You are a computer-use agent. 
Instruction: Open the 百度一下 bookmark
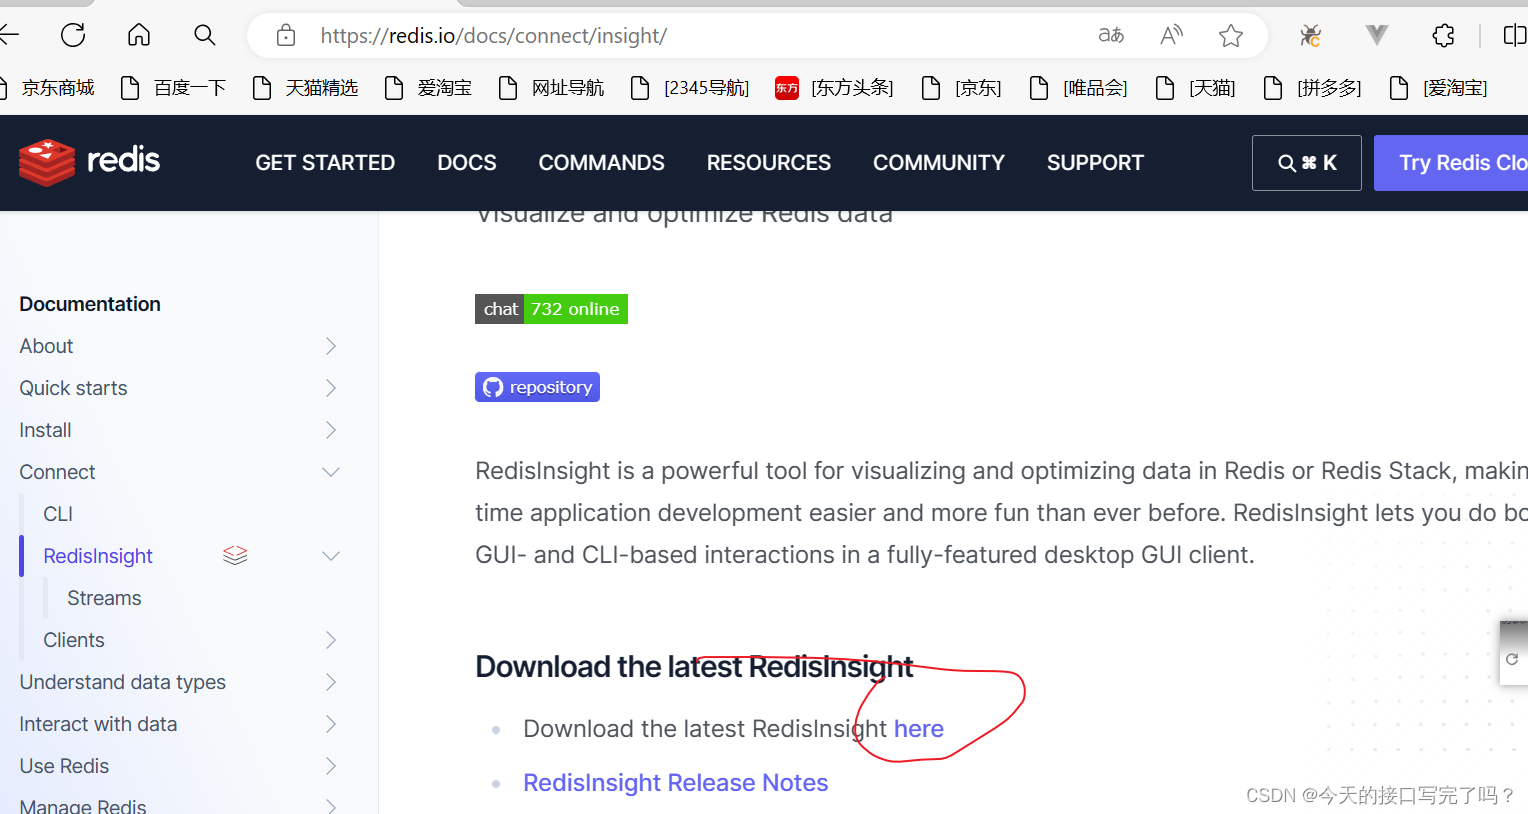click(x=173, y=88)
